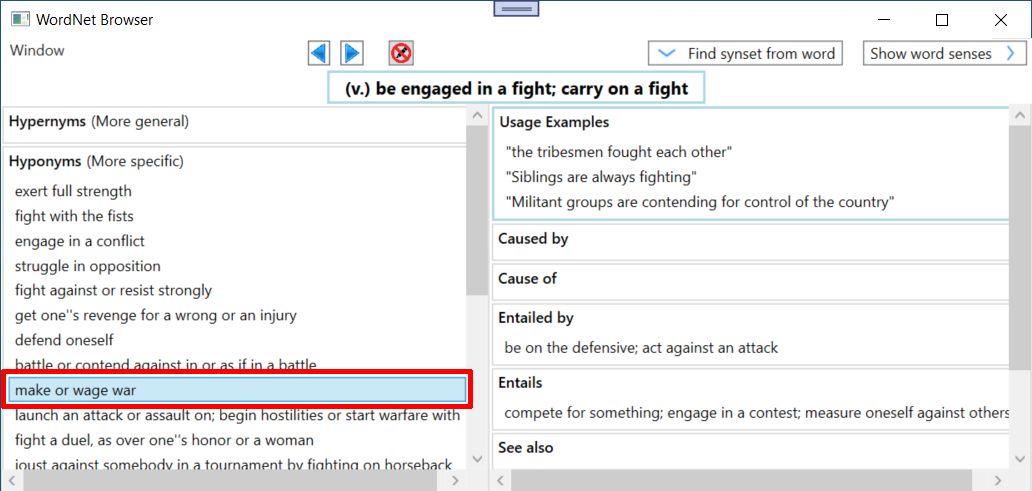The height and width of the screenshot is (491, 1032).
Task: Go forward with the right arrow icon
Action: pos(352,53)
